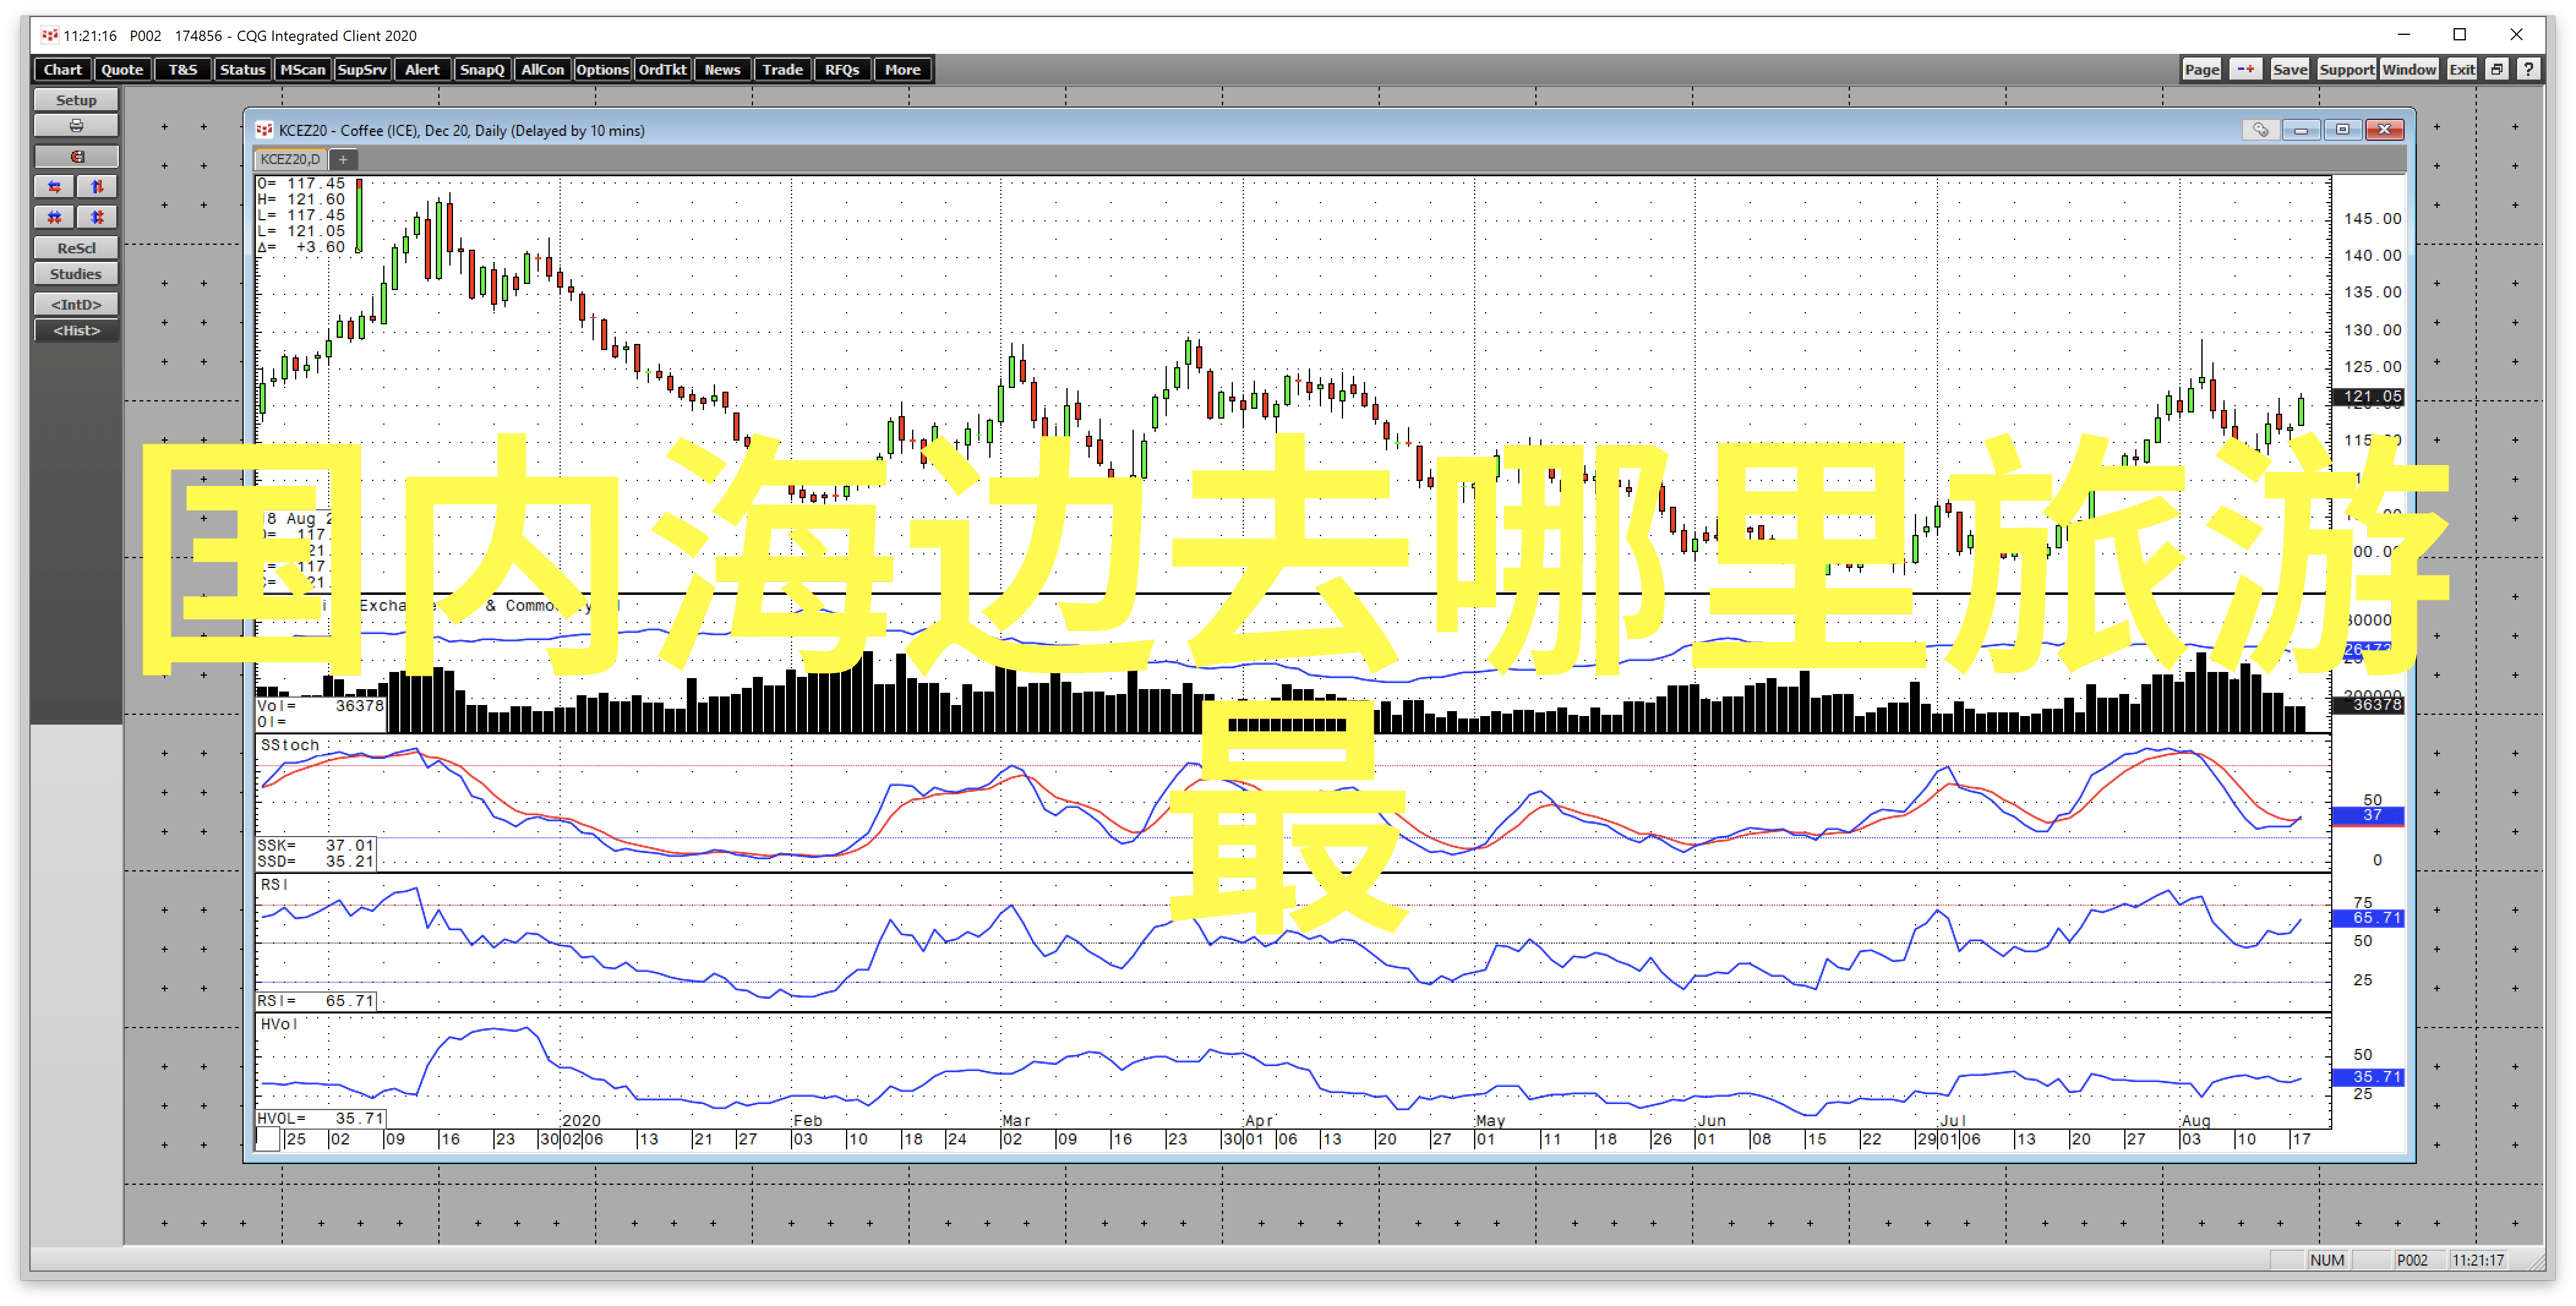Click the OrdTkt toolbar icon
The image size is (2576, 1306).
click(x=663, y=70)
